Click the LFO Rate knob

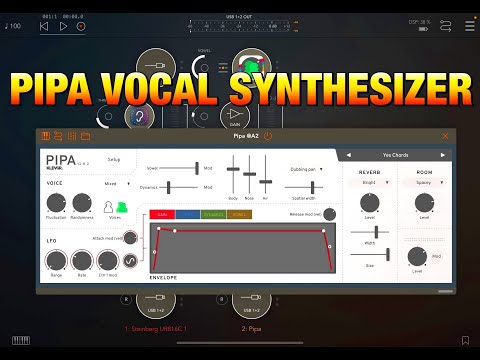point(82,260)
